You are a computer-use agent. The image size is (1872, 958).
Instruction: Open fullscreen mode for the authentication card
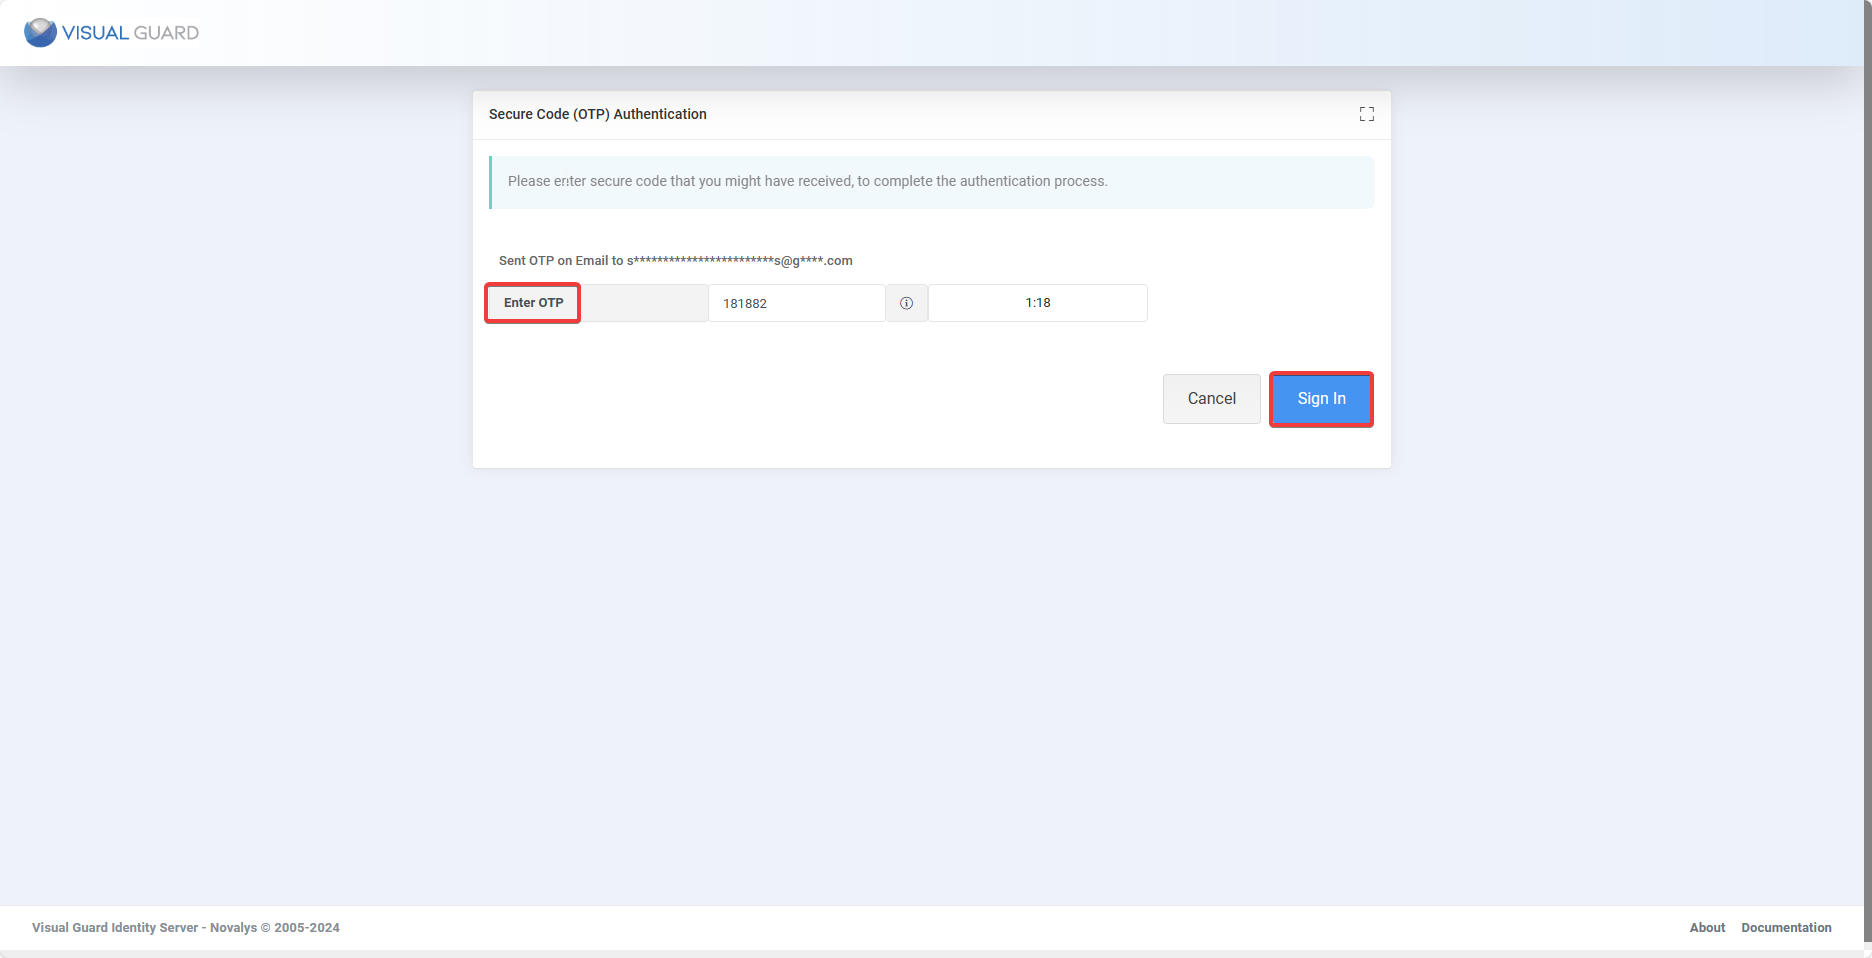tap(1366, 114)
